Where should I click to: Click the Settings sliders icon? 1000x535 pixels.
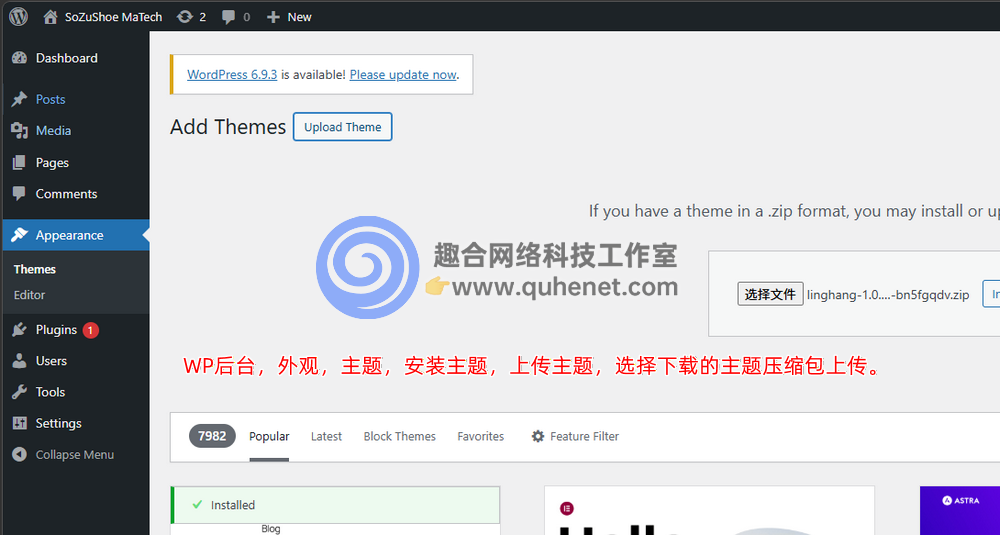click(20, 423)
